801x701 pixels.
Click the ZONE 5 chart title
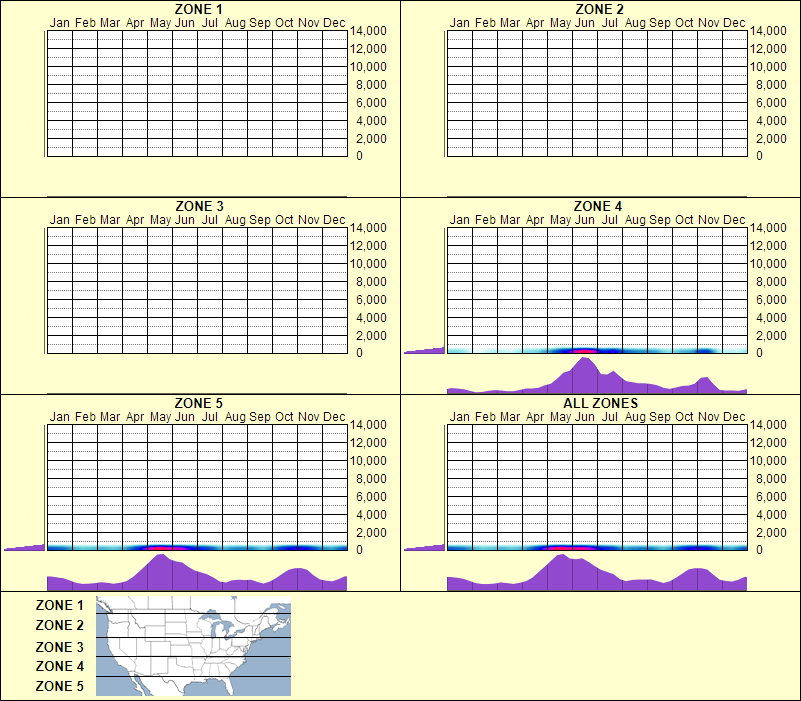(199, 403)
